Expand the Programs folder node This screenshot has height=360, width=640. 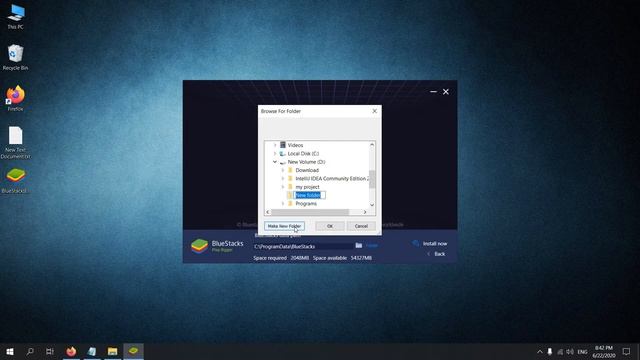[x=283, y=204]
